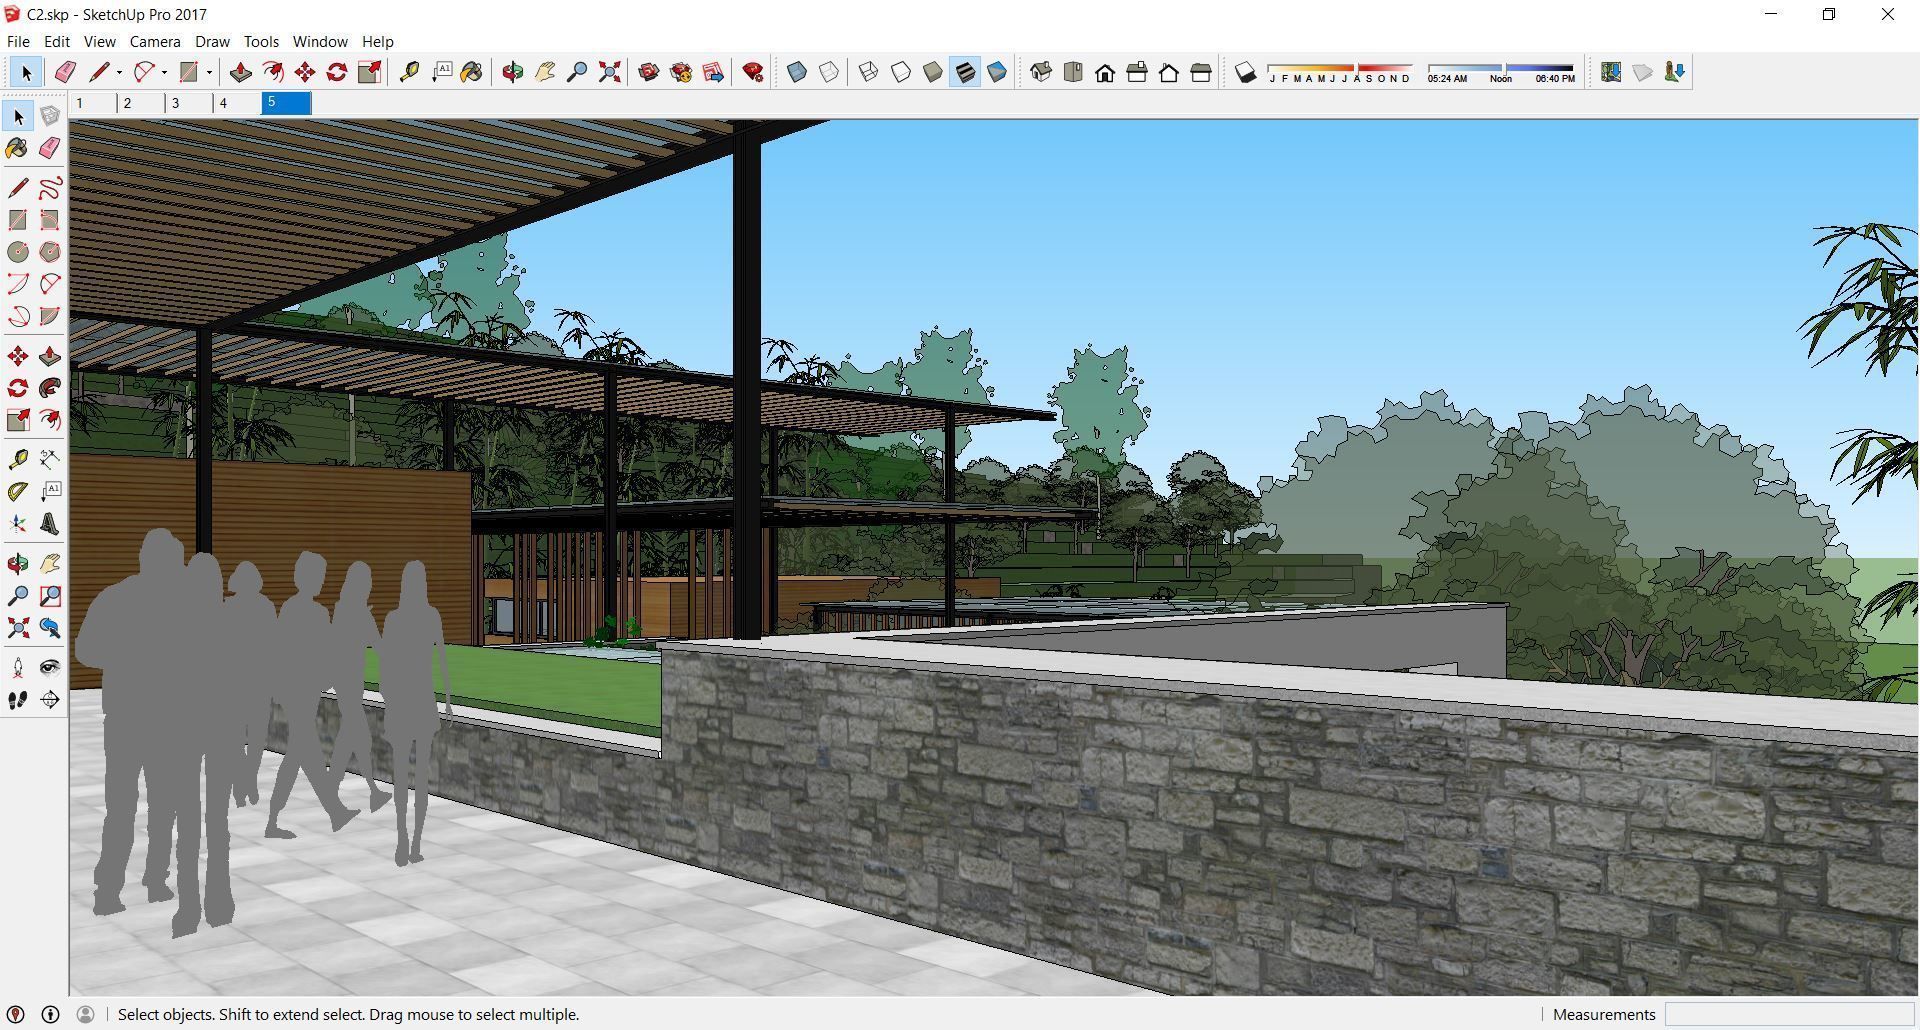The width and height of the screenshot is (1920, 1030).
Task: Select the Scale tool in left toolbar
Action: (18, 420)
